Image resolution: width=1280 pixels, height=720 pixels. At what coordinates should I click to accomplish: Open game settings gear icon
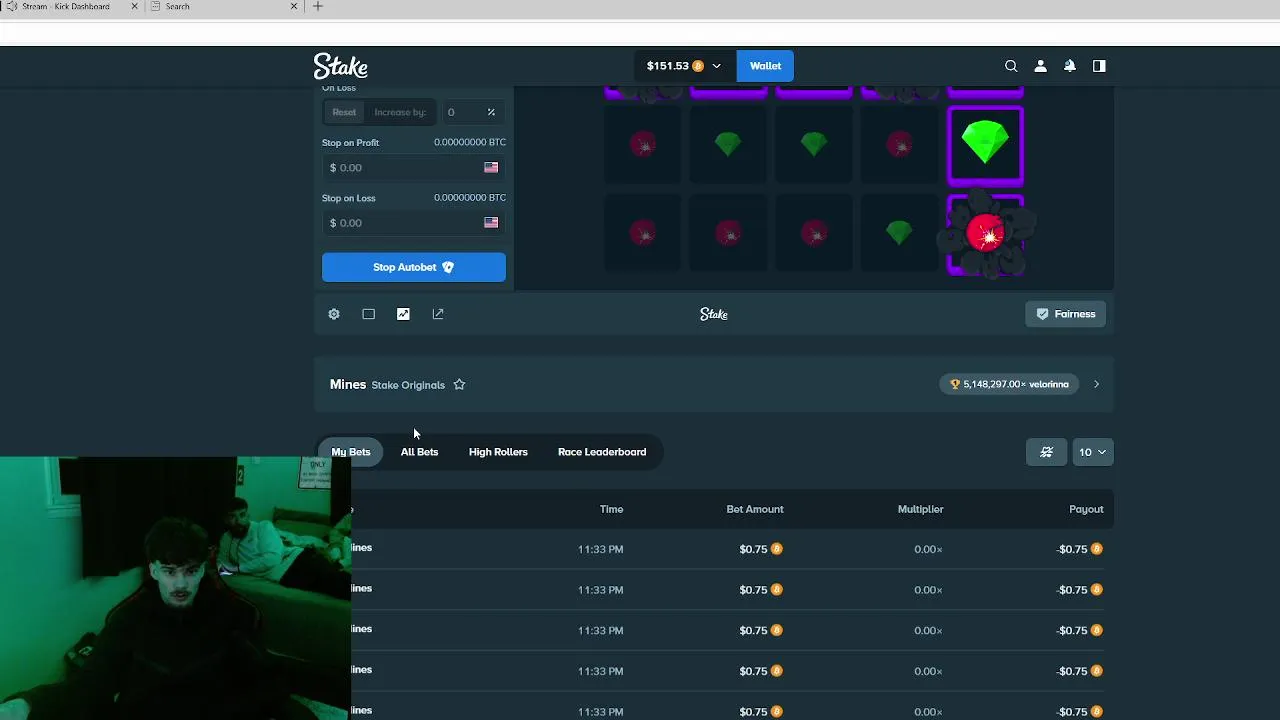tap(334, 314)
